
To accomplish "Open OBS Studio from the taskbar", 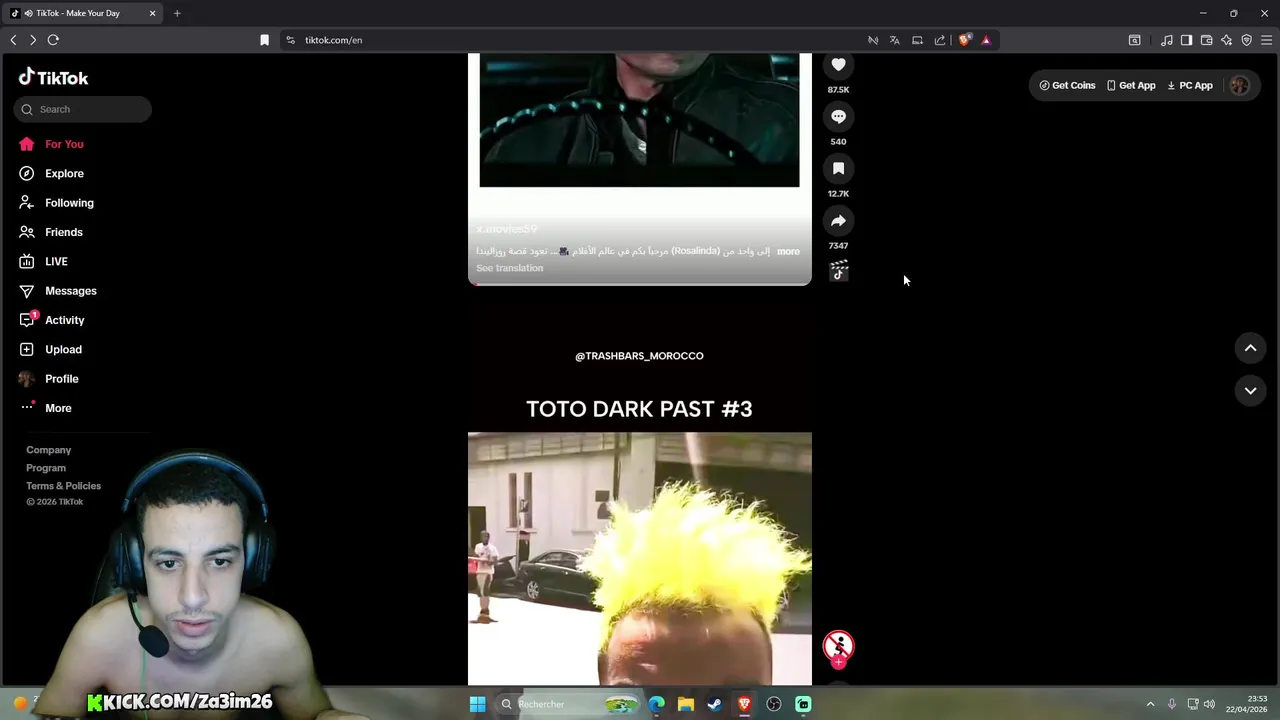I will [774, 704].
